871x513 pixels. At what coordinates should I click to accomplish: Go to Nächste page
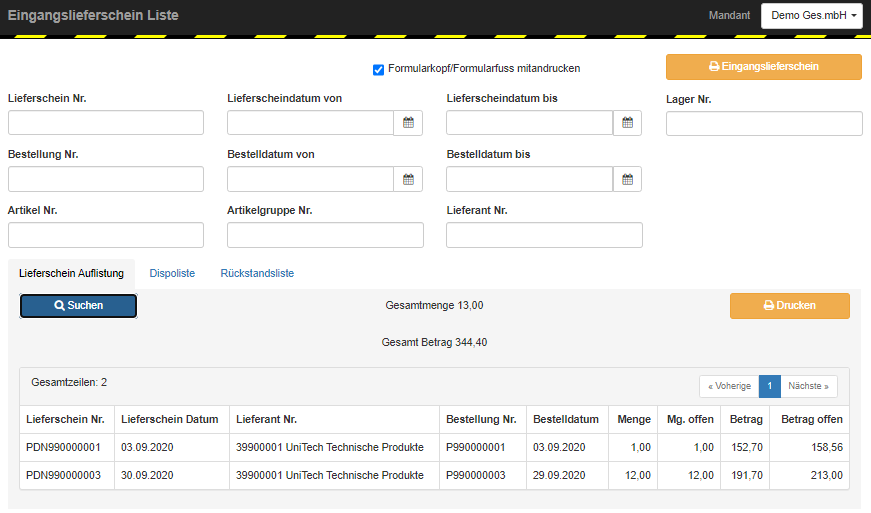pyautogui.click(x=808, y=386)
